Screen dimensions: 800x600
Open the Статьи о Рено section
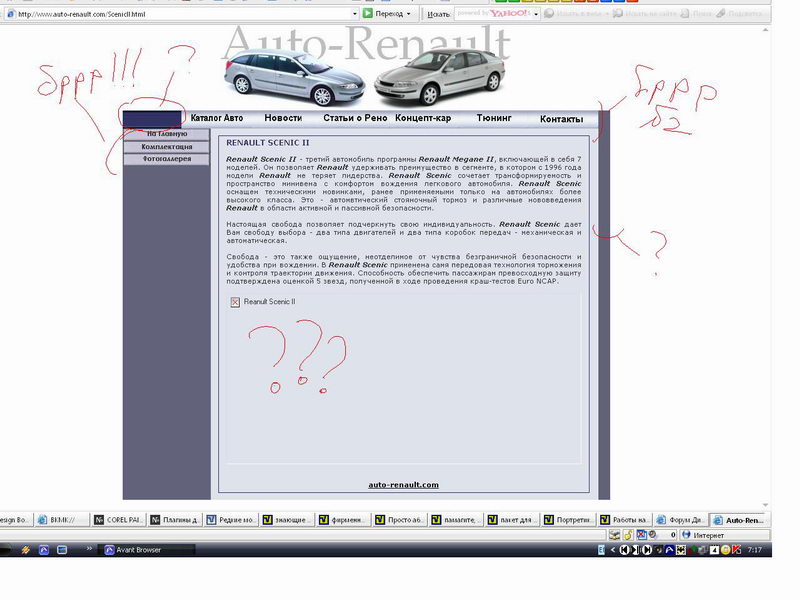click(x=355, y=118)
